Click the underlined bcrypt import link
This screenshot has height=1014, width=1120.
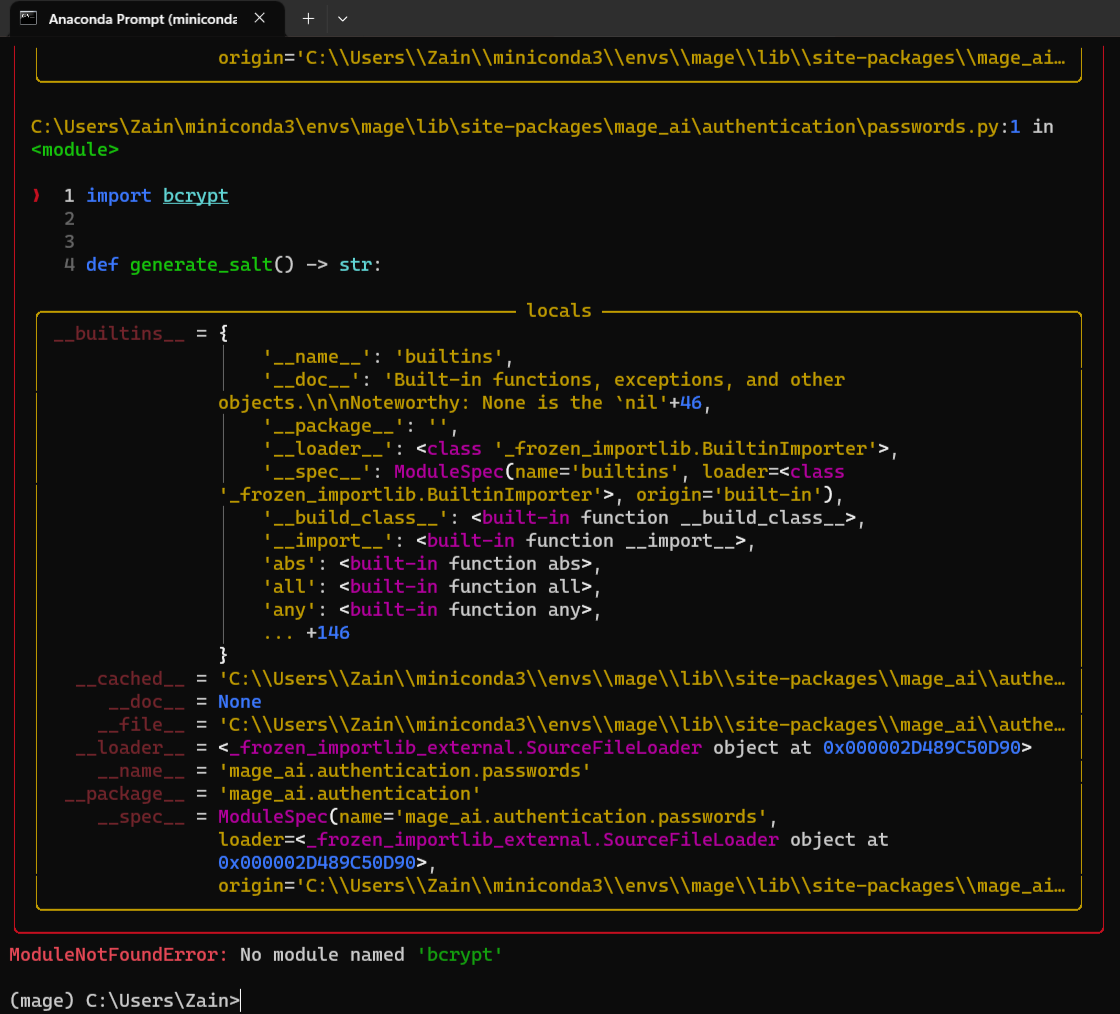[x=195, y=195]
